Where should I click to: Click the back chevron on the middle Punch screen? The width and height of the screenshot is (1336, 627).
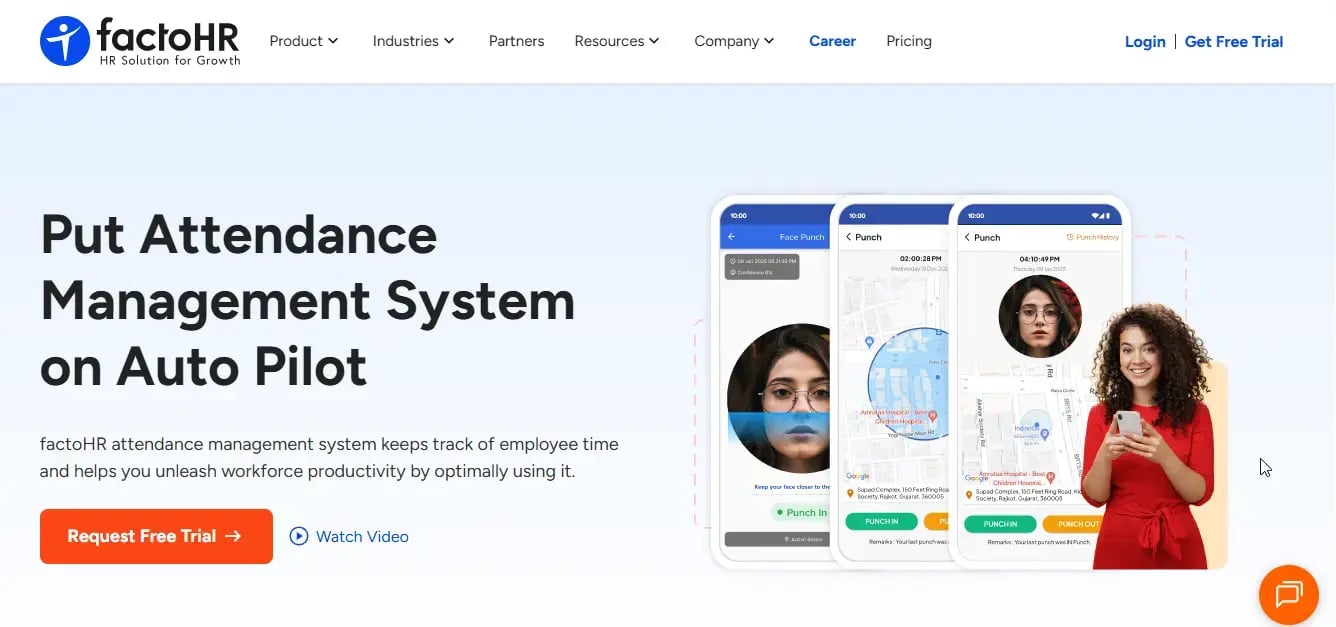(848, 237)
